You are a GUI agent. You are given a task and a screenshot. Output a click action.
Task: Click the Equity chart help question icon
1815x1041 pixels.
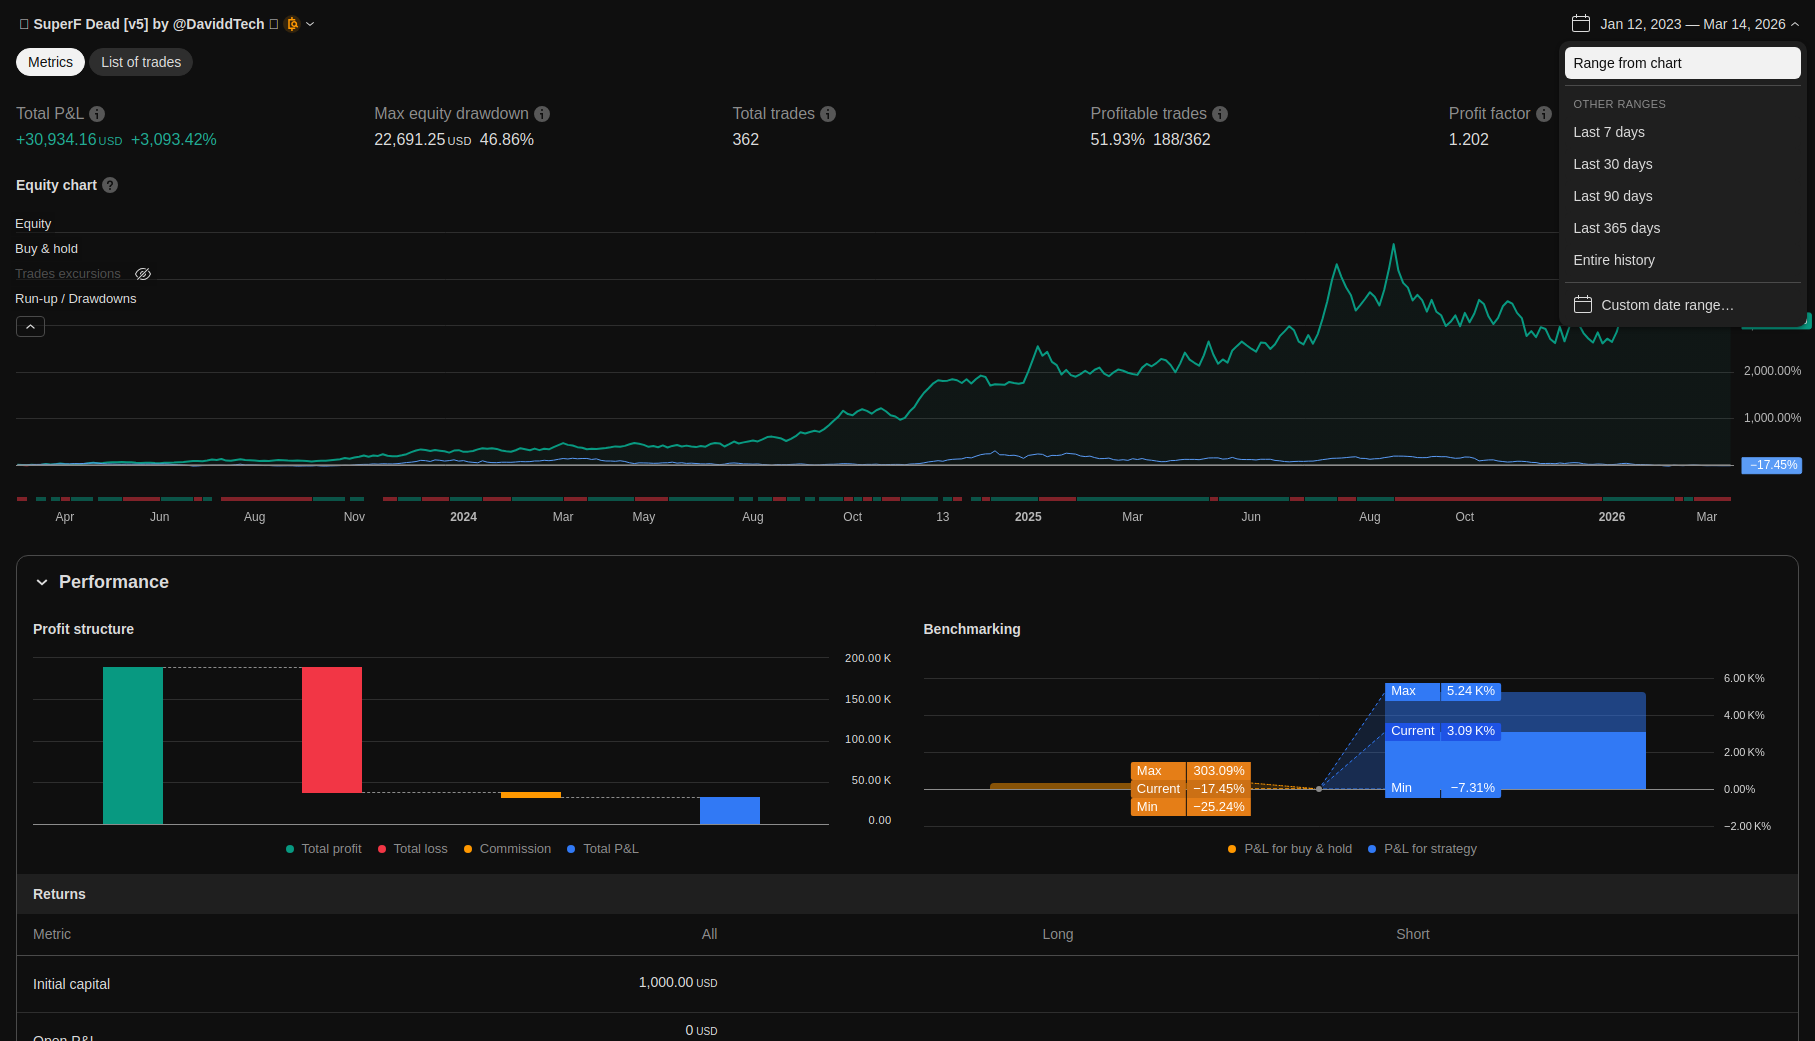pos(110,185)
